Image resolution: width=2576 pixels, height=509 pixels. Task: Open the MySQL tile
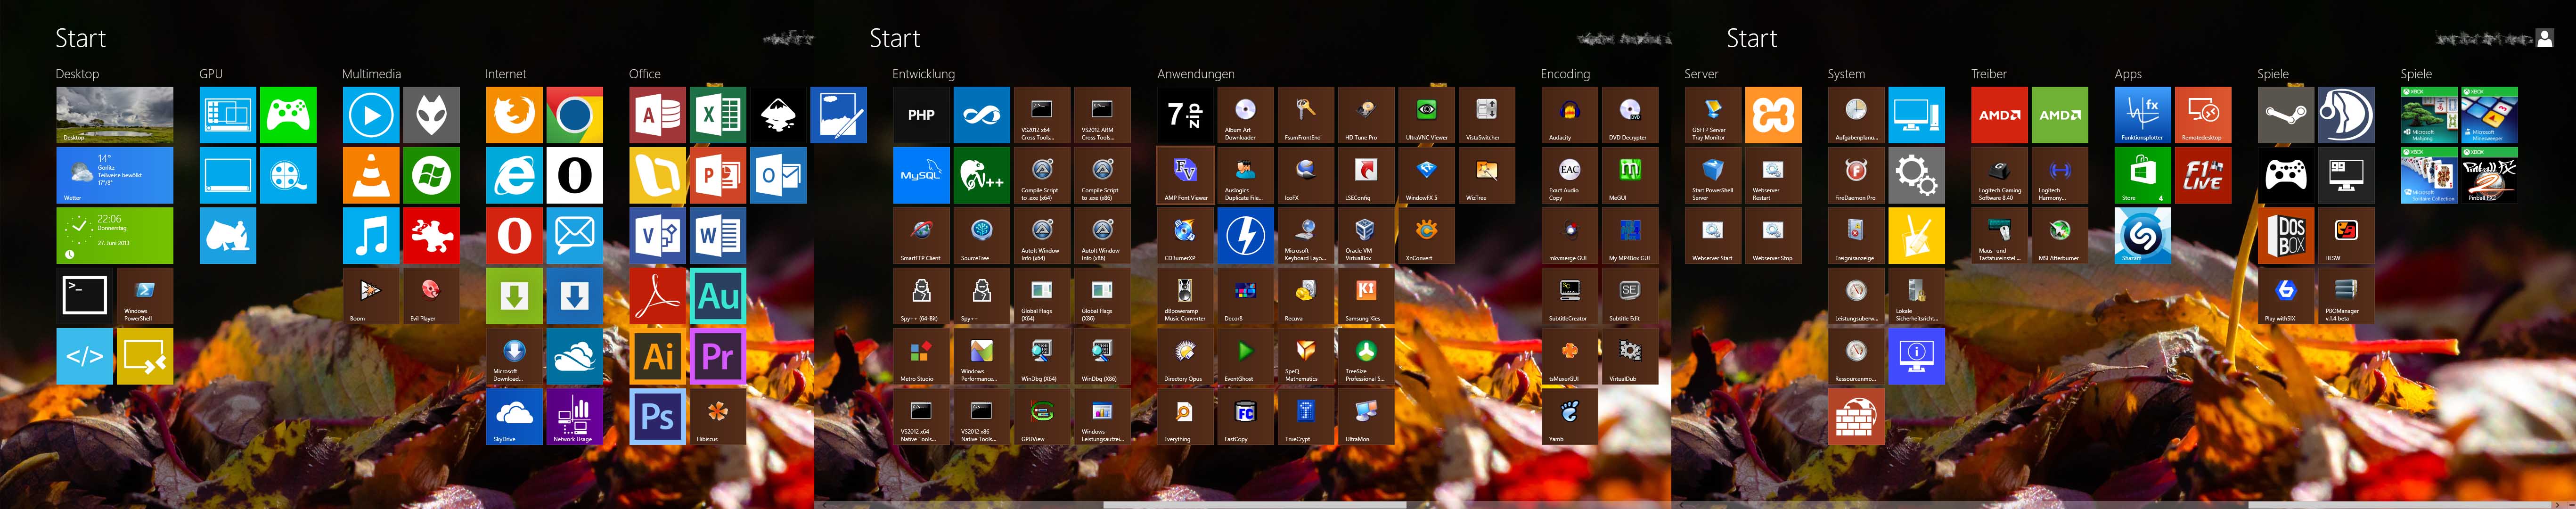(x=921, y=175)
